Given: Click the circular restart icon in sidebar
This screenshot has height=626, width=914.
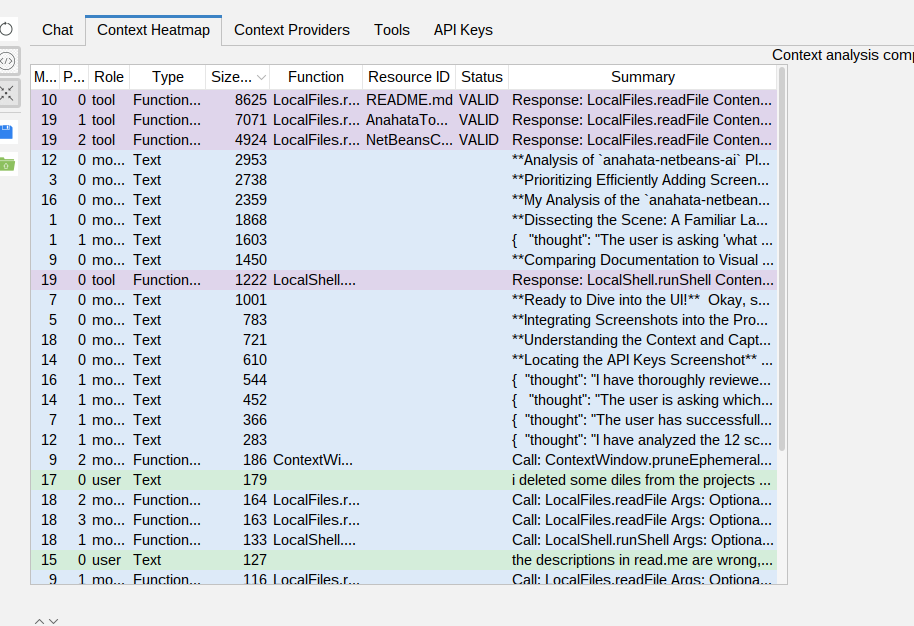Looking at the screenshot, I should click(6, 28).
